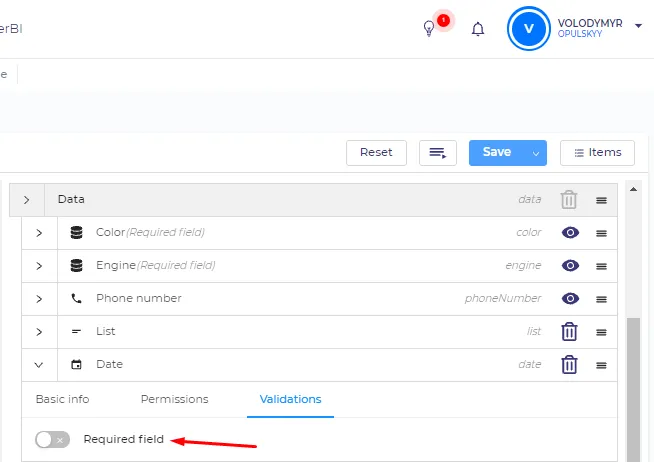654x462 pixels.
Task: Click the italic engine key label
Action: 523,265
